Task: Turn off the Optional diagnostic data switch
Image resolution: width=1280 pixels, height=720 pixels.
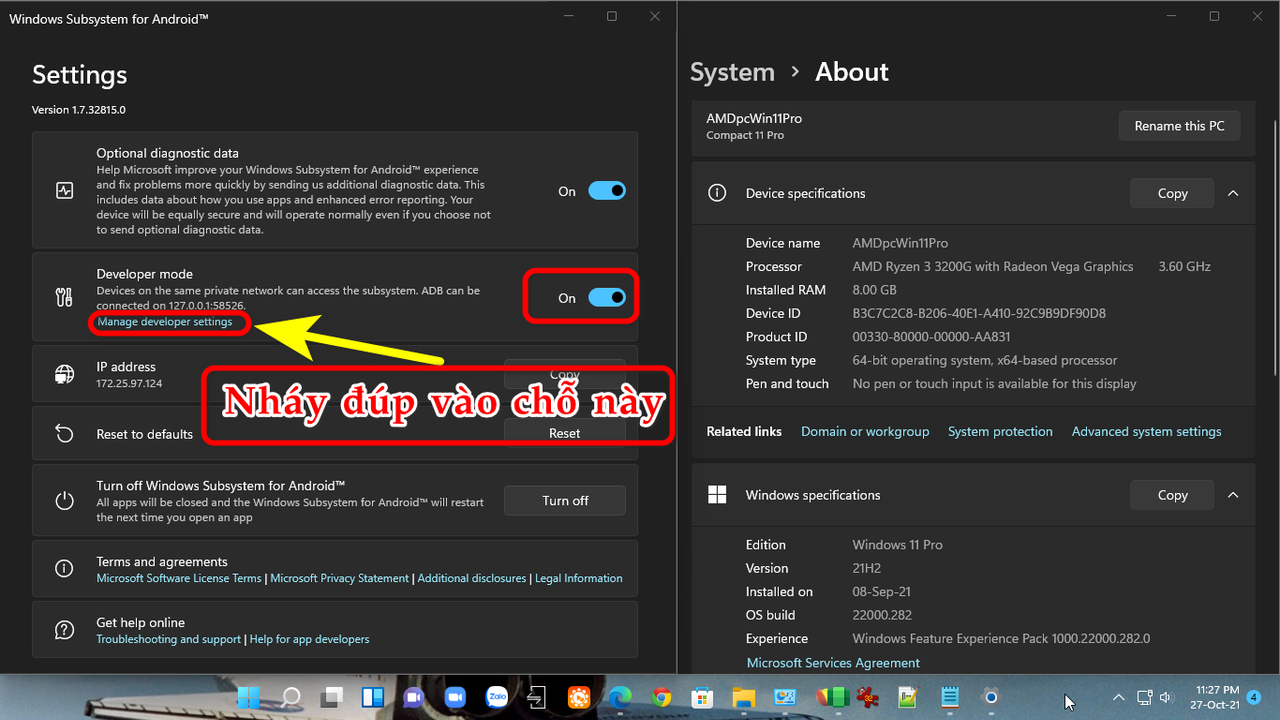Action: click(x=607, y=191)
